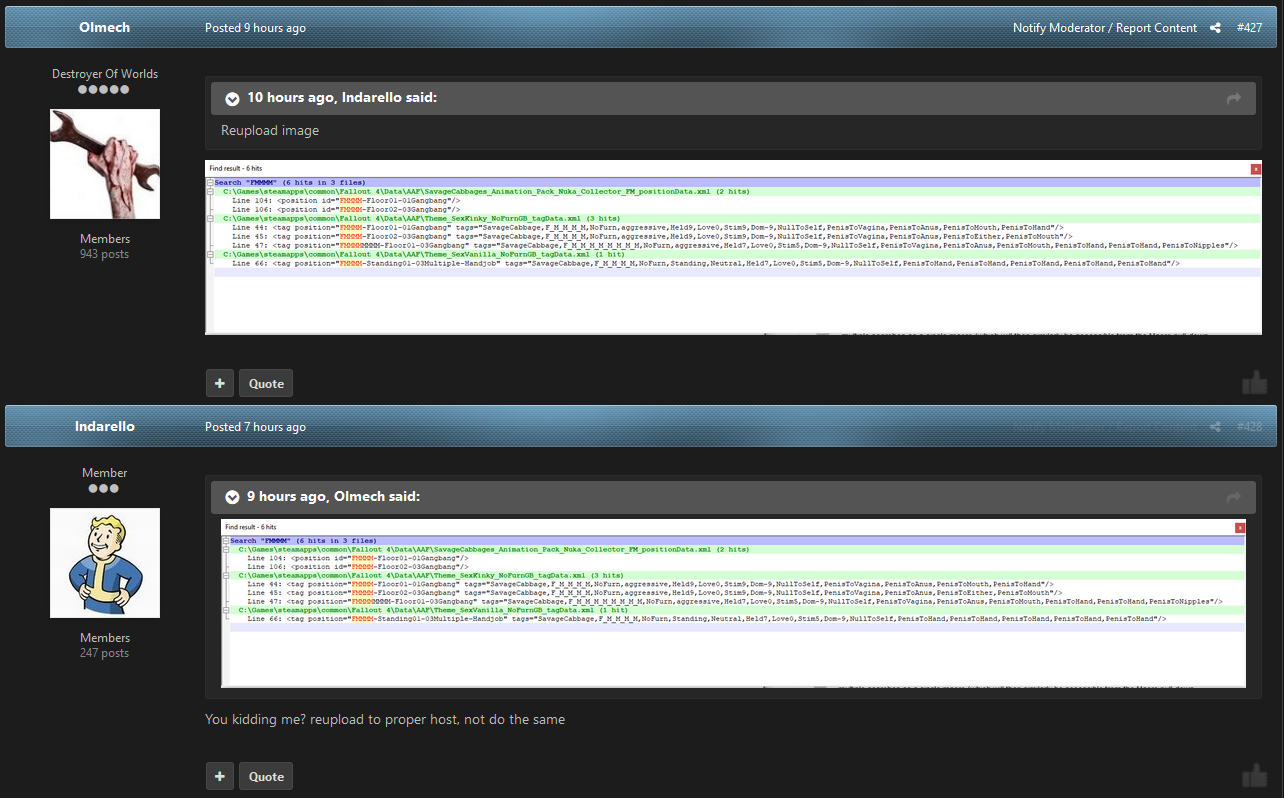MultiQuote Indarello's post with plus button

(x=220, y=776)
